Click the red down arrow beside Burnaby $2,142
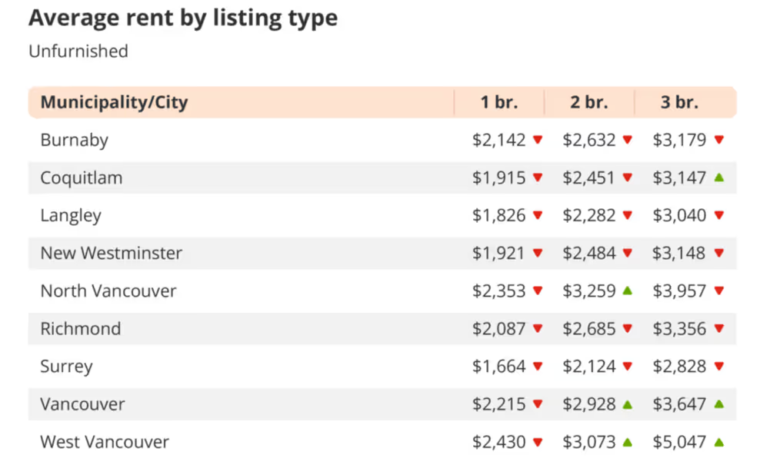Viewport: 760px width, 468px height. [x=537, y=140]
